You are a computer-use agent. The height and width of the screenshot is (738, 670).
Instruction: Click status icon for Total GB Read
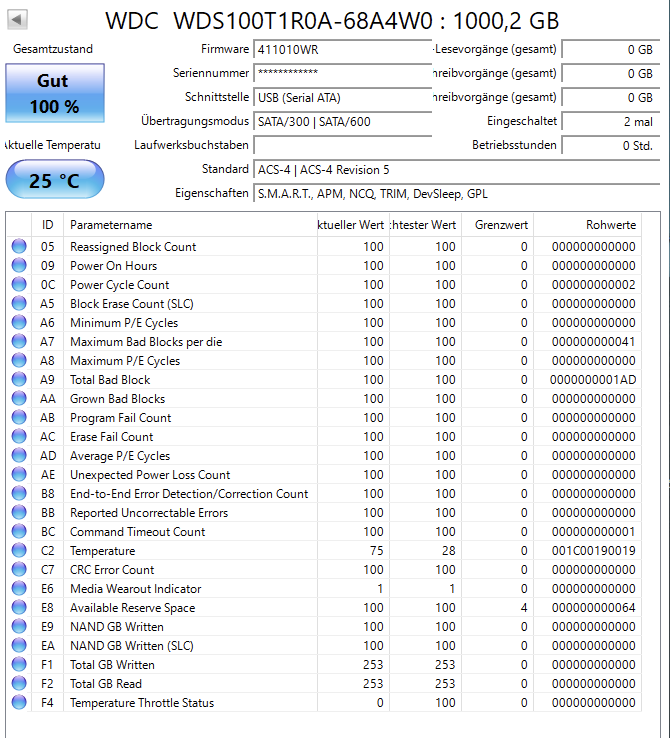(x=19, y=683)
